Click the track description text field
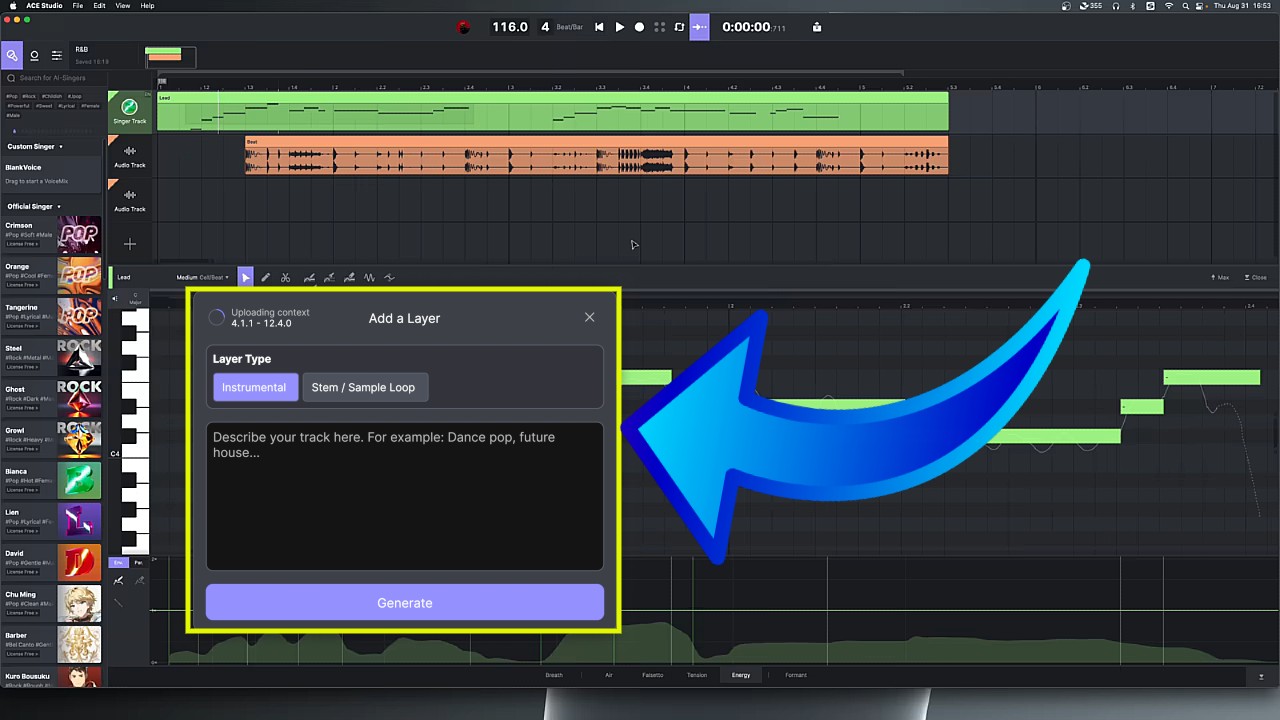Image resolution: width=1280 pixels, height=720 pixels. pos(404,495)
